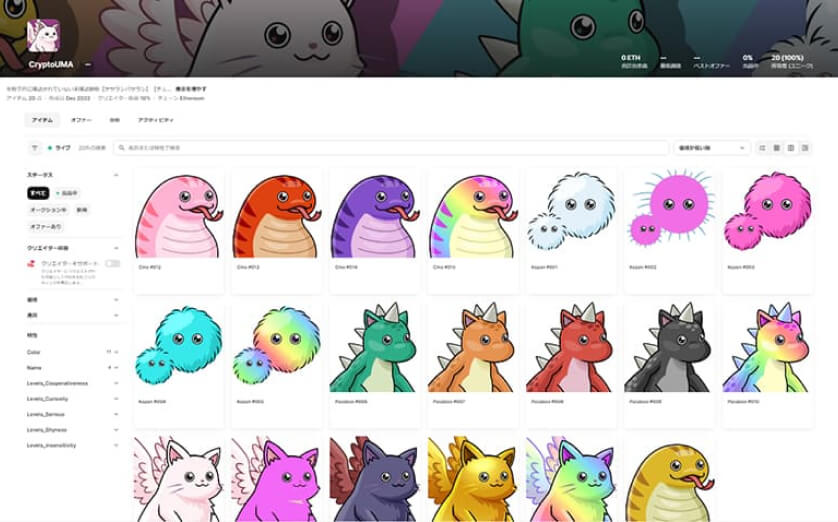This screenshot has height=522, width=838.
Task: Click the ベストオファー best offer stat
Action: tap(711, 61)
